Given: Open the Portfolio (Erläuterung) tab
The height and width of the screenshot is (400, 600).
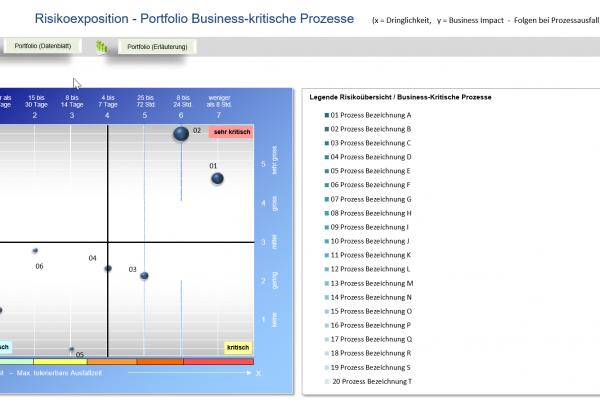Looking at the screenshot, I should coord(156,47).
